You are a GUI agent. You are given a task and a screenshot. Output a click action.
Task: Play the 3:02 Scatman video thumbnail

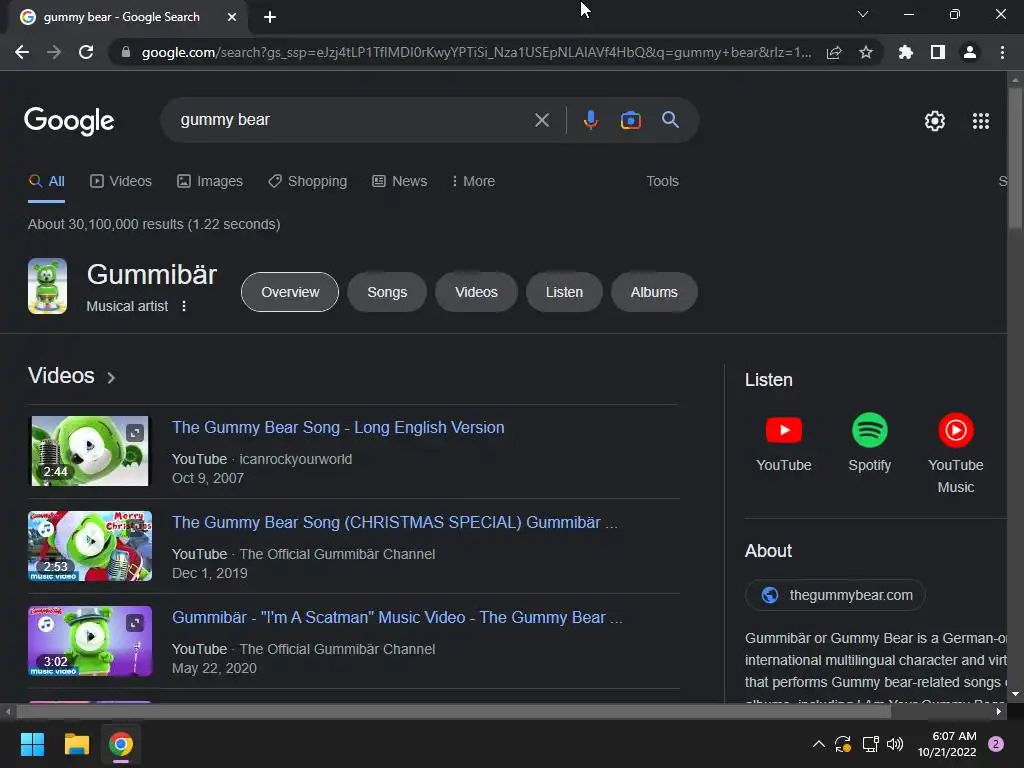90,641
